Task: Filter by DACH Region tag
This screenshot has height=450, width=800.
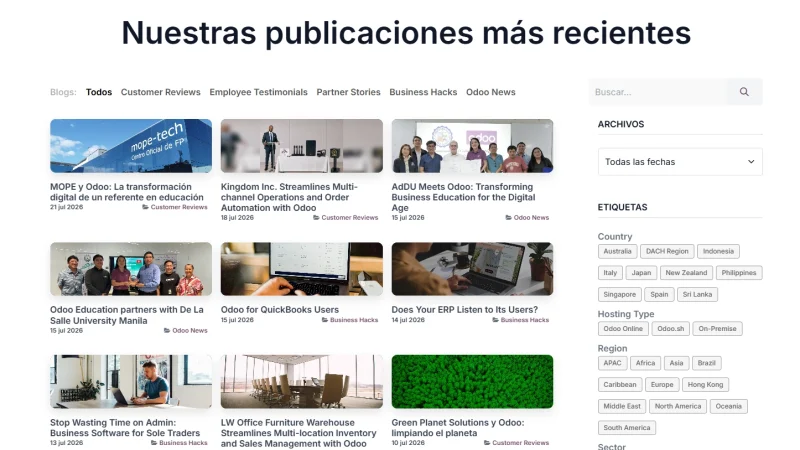Action: point(667,252)
